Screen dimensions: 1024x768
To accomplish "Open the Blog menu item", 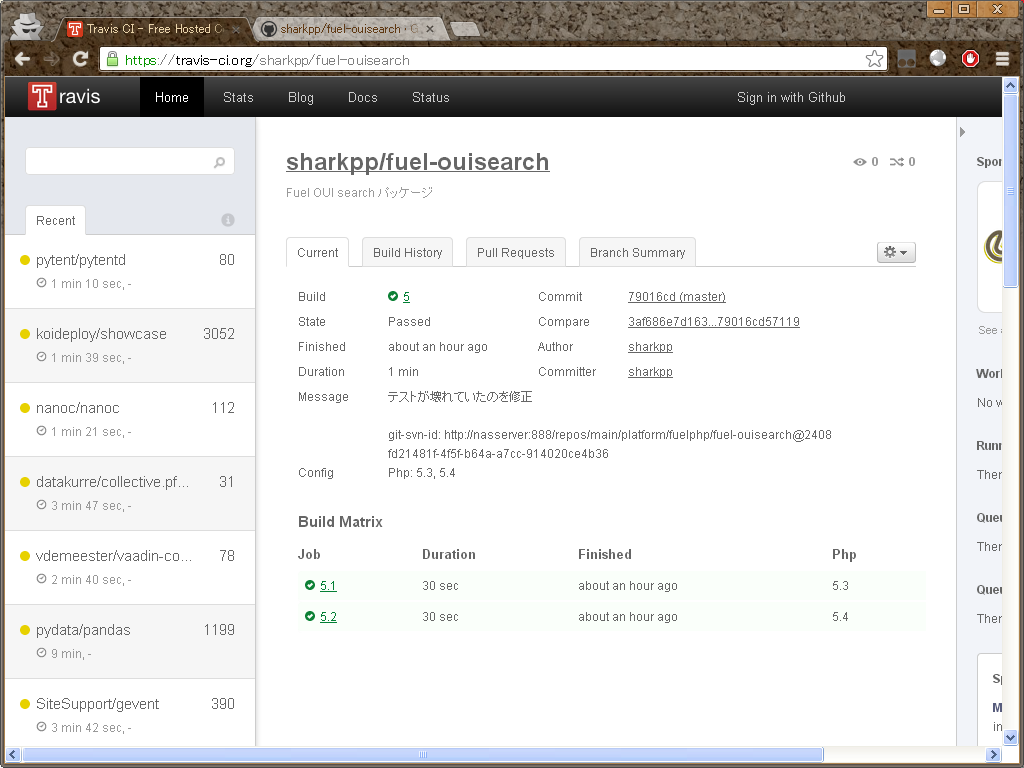I will click(301, 97).
